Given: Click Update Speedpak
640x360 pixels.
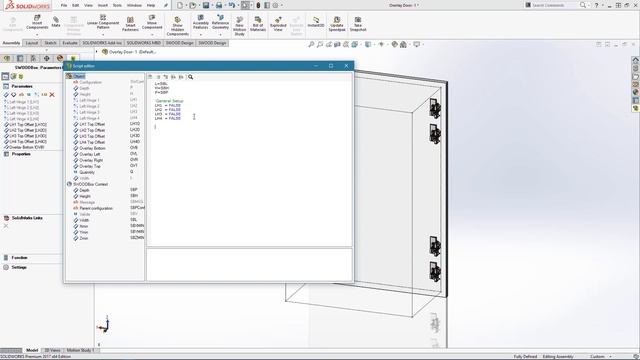Looking at the screenshot, I should tap(337, 24).
